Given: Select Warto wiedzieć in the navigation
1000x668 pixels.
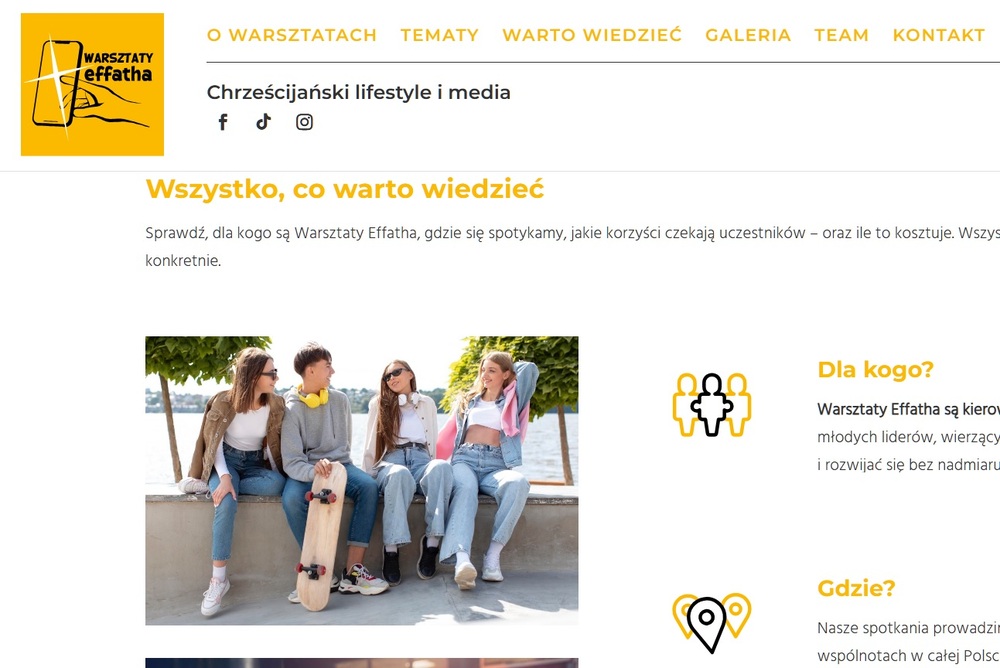Looking at the screenshot, I should 592,34.
